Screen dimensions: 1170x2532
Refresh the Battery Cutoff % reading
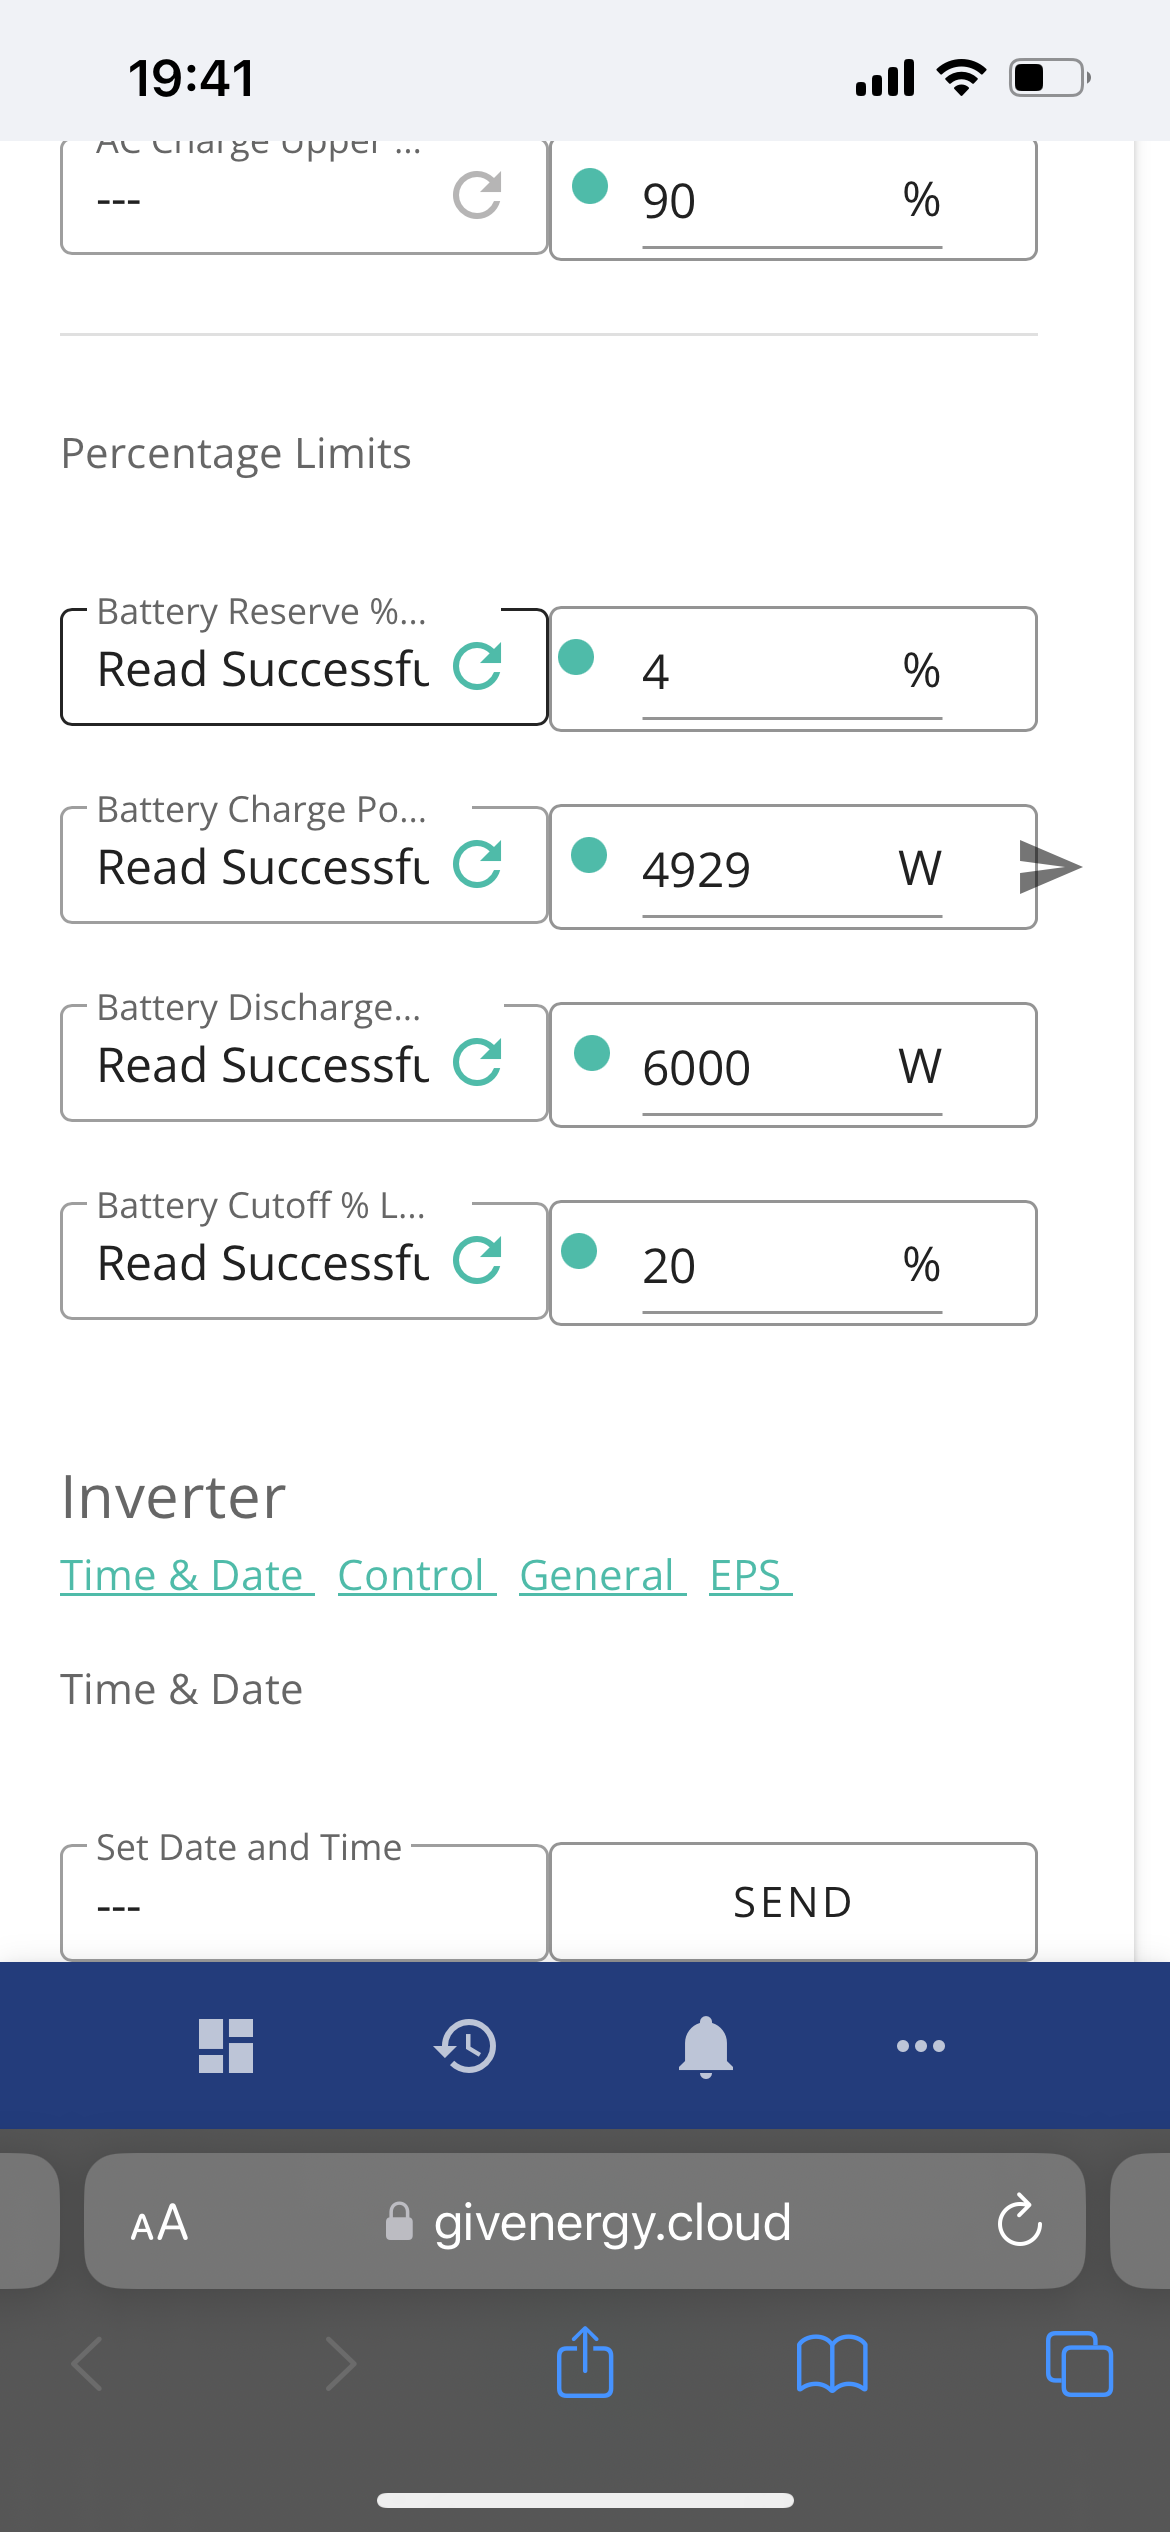coord(477,1261)
